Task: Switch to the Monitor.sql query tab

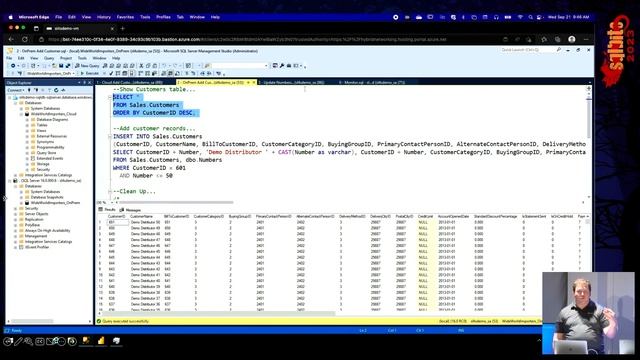Action: tap(371, 82)
